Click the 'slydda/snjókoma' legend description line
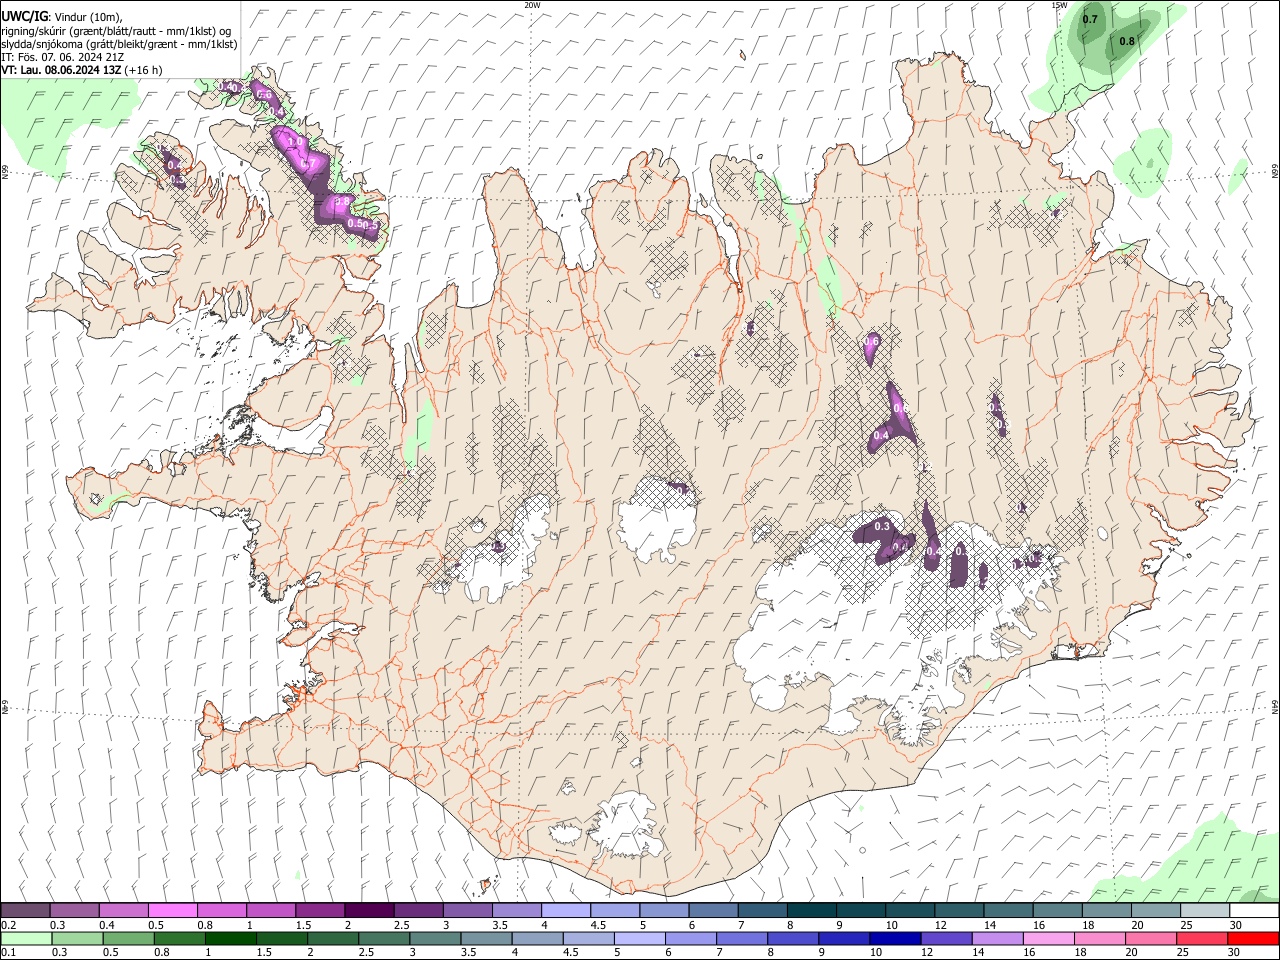The image size is (1280, 960). [119, 44]
